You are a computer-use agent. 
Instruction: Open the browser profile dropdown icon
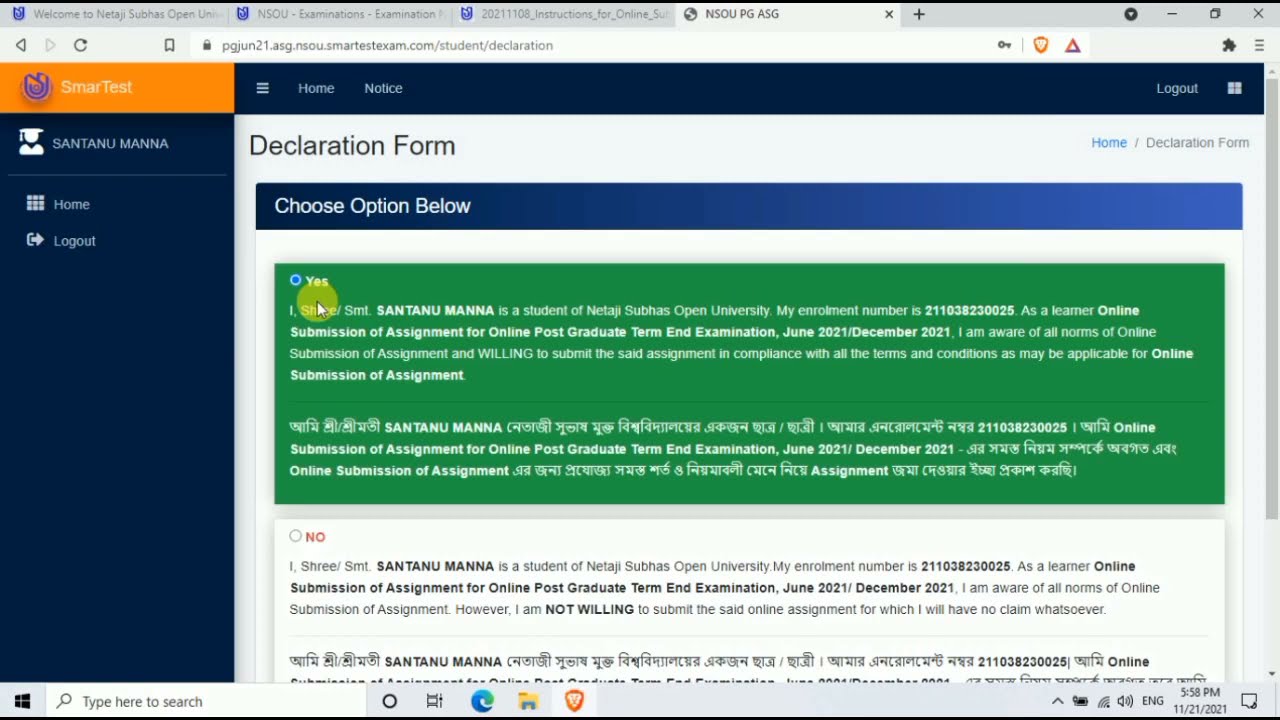click(1131, 14)
